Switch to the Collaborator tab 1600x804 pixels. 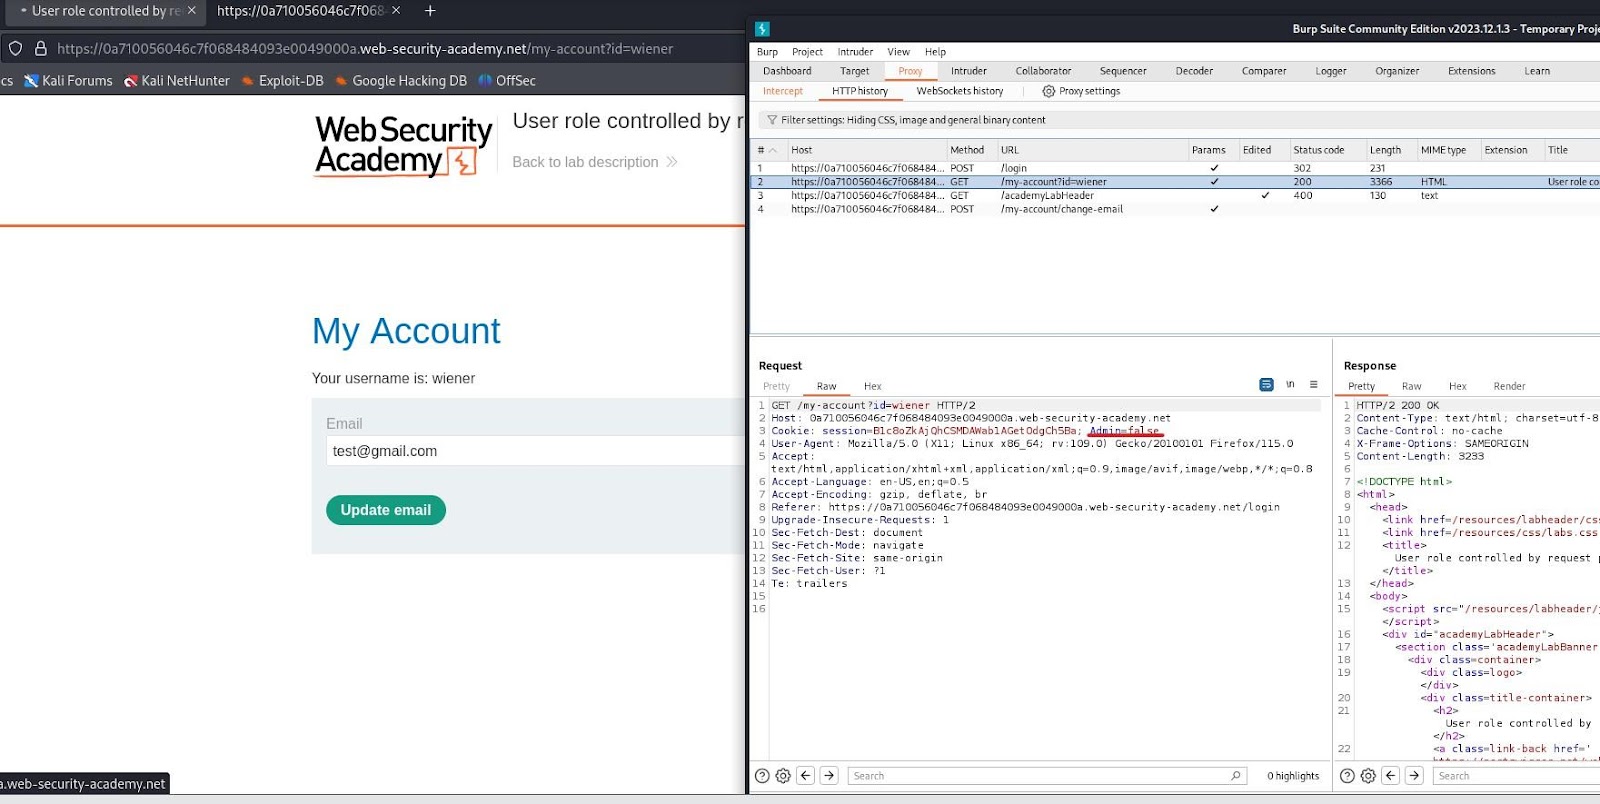[x=1043, y=71]
